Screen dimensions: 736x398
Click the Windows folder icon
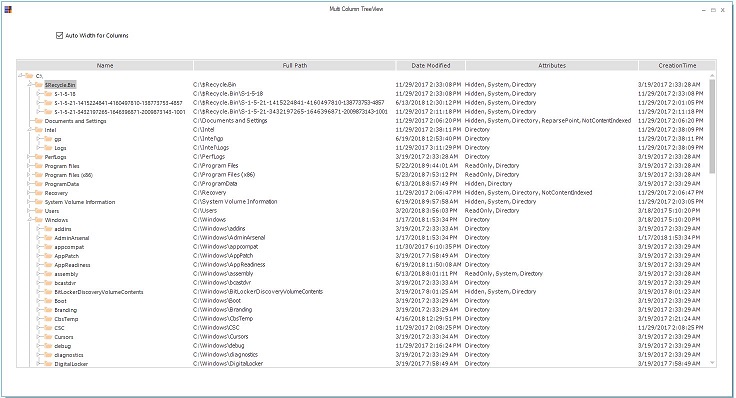[39, 220]
